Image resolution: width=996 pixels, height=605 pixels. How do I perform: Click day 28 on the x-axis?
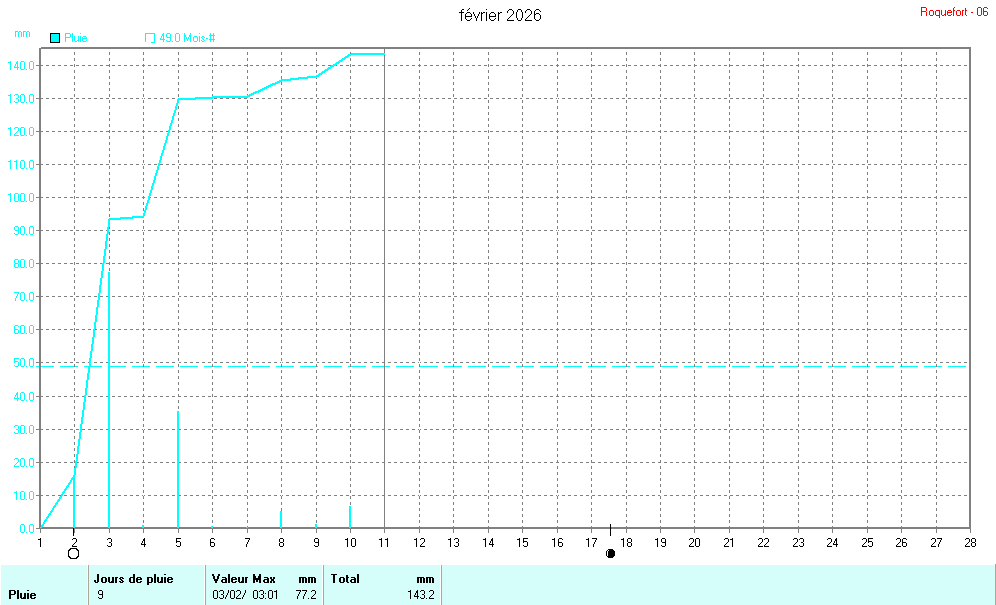[968, 542]
